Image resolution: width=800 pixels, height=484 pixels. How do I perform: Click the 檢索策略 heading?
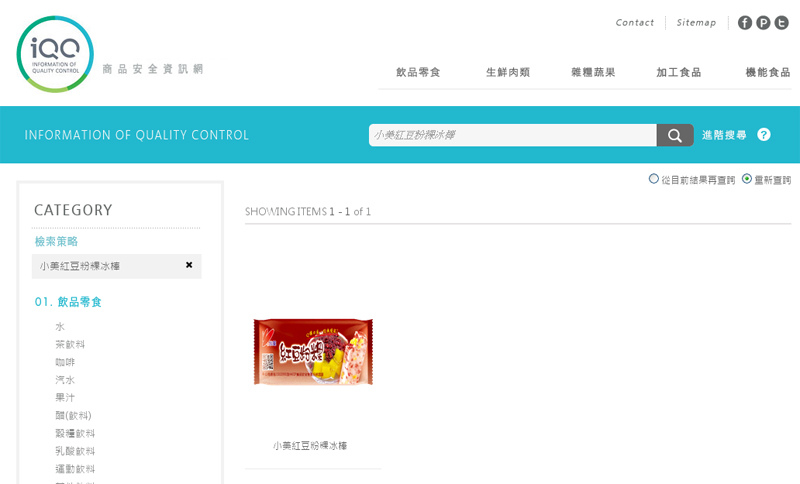point(56,241)
